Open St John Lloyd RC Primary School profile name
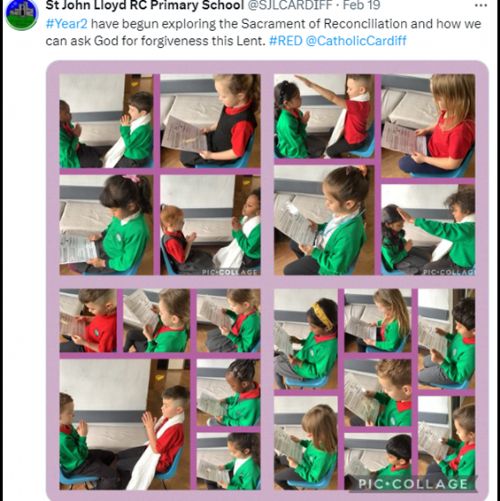 coord(145,5)
